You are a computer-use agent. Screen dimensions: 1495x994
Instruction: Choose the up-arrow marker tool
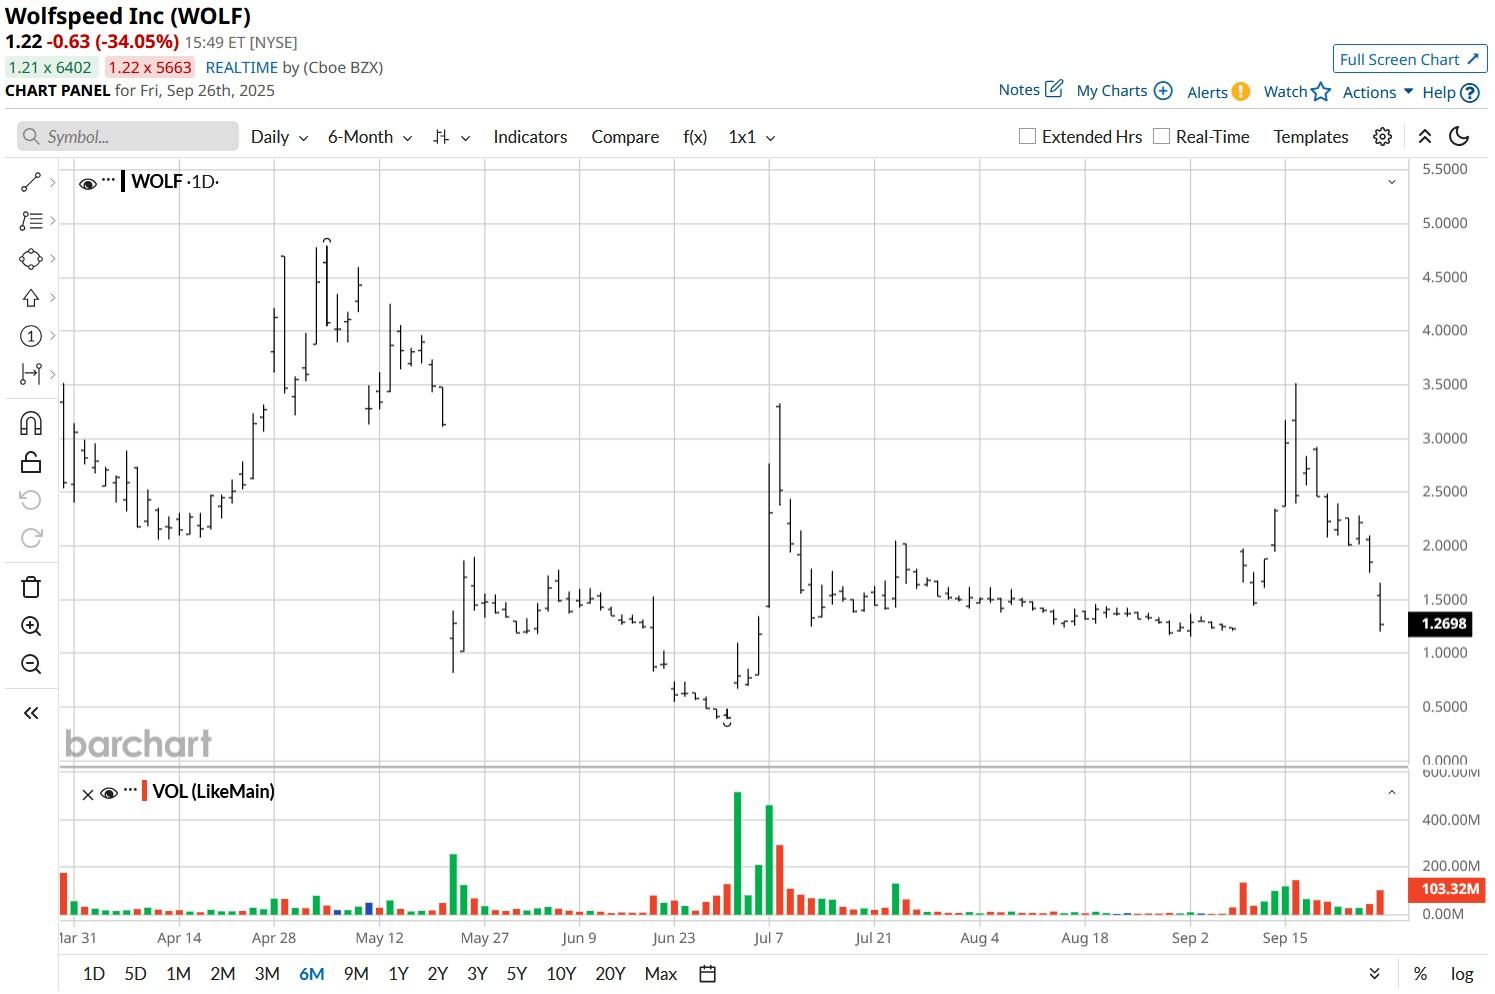(30, 298)
